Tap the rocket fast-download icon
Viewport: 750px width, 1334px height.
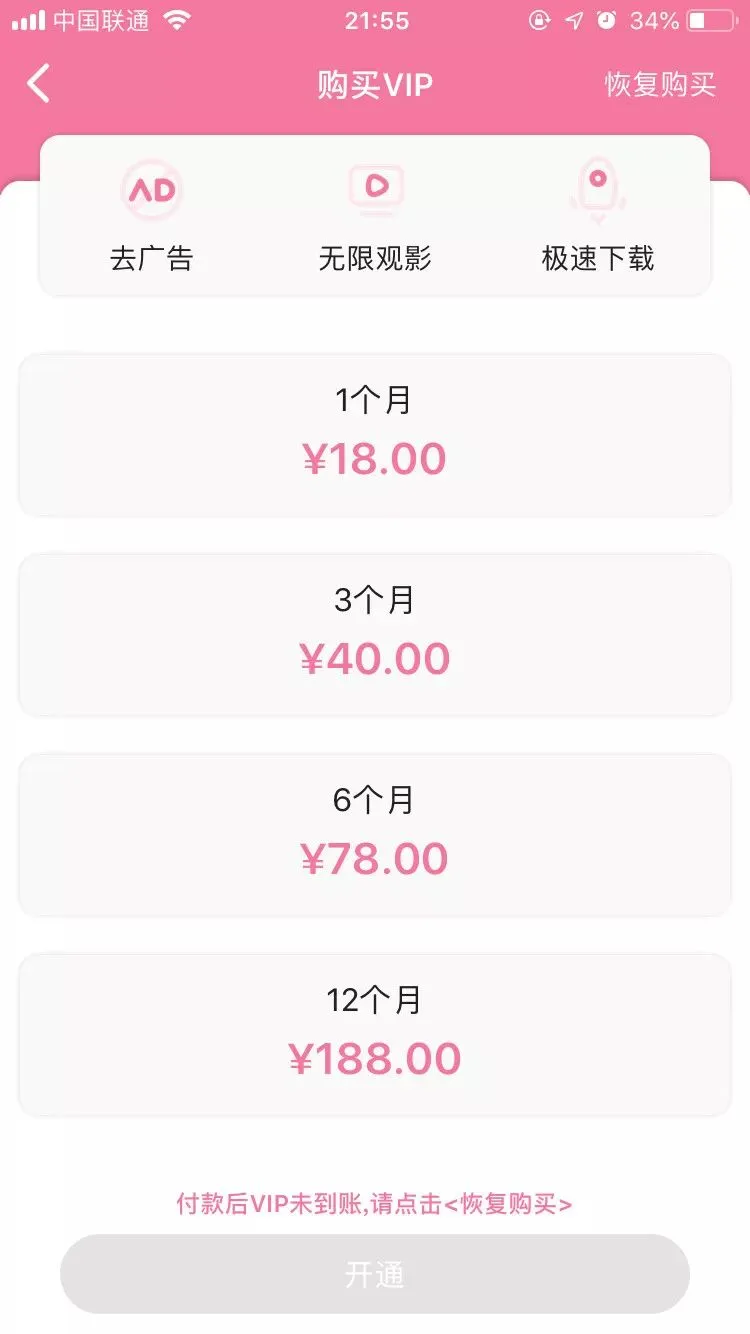point(598,187)
